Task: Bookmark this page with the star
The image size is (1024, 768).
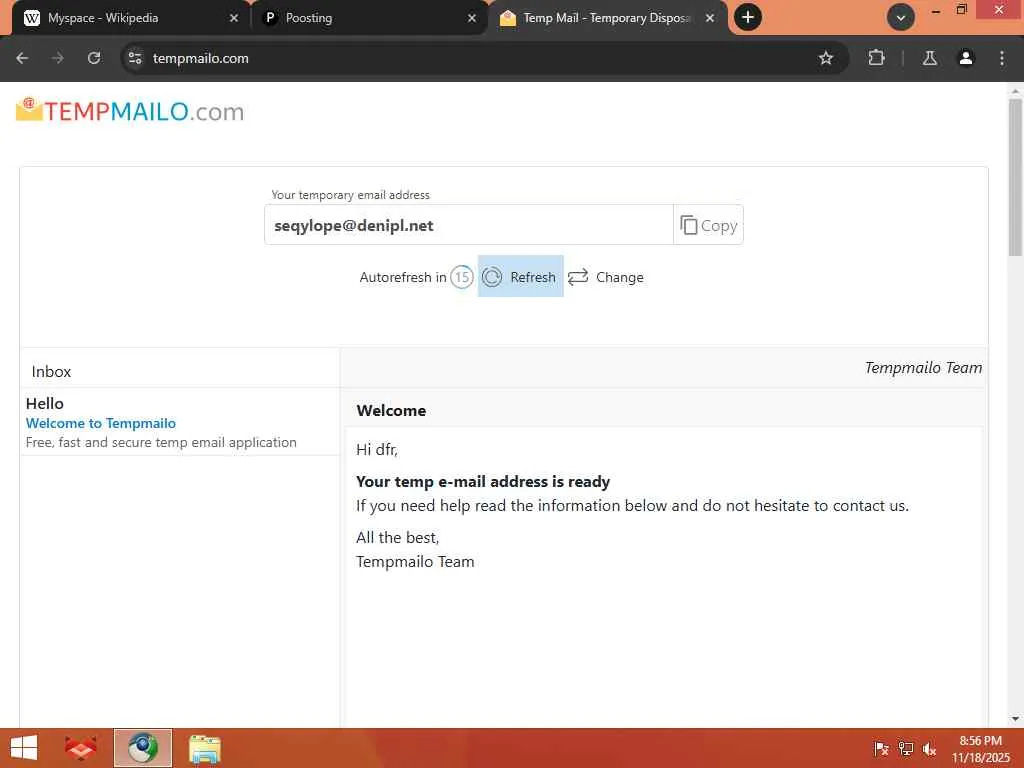Action: point(826,58)
